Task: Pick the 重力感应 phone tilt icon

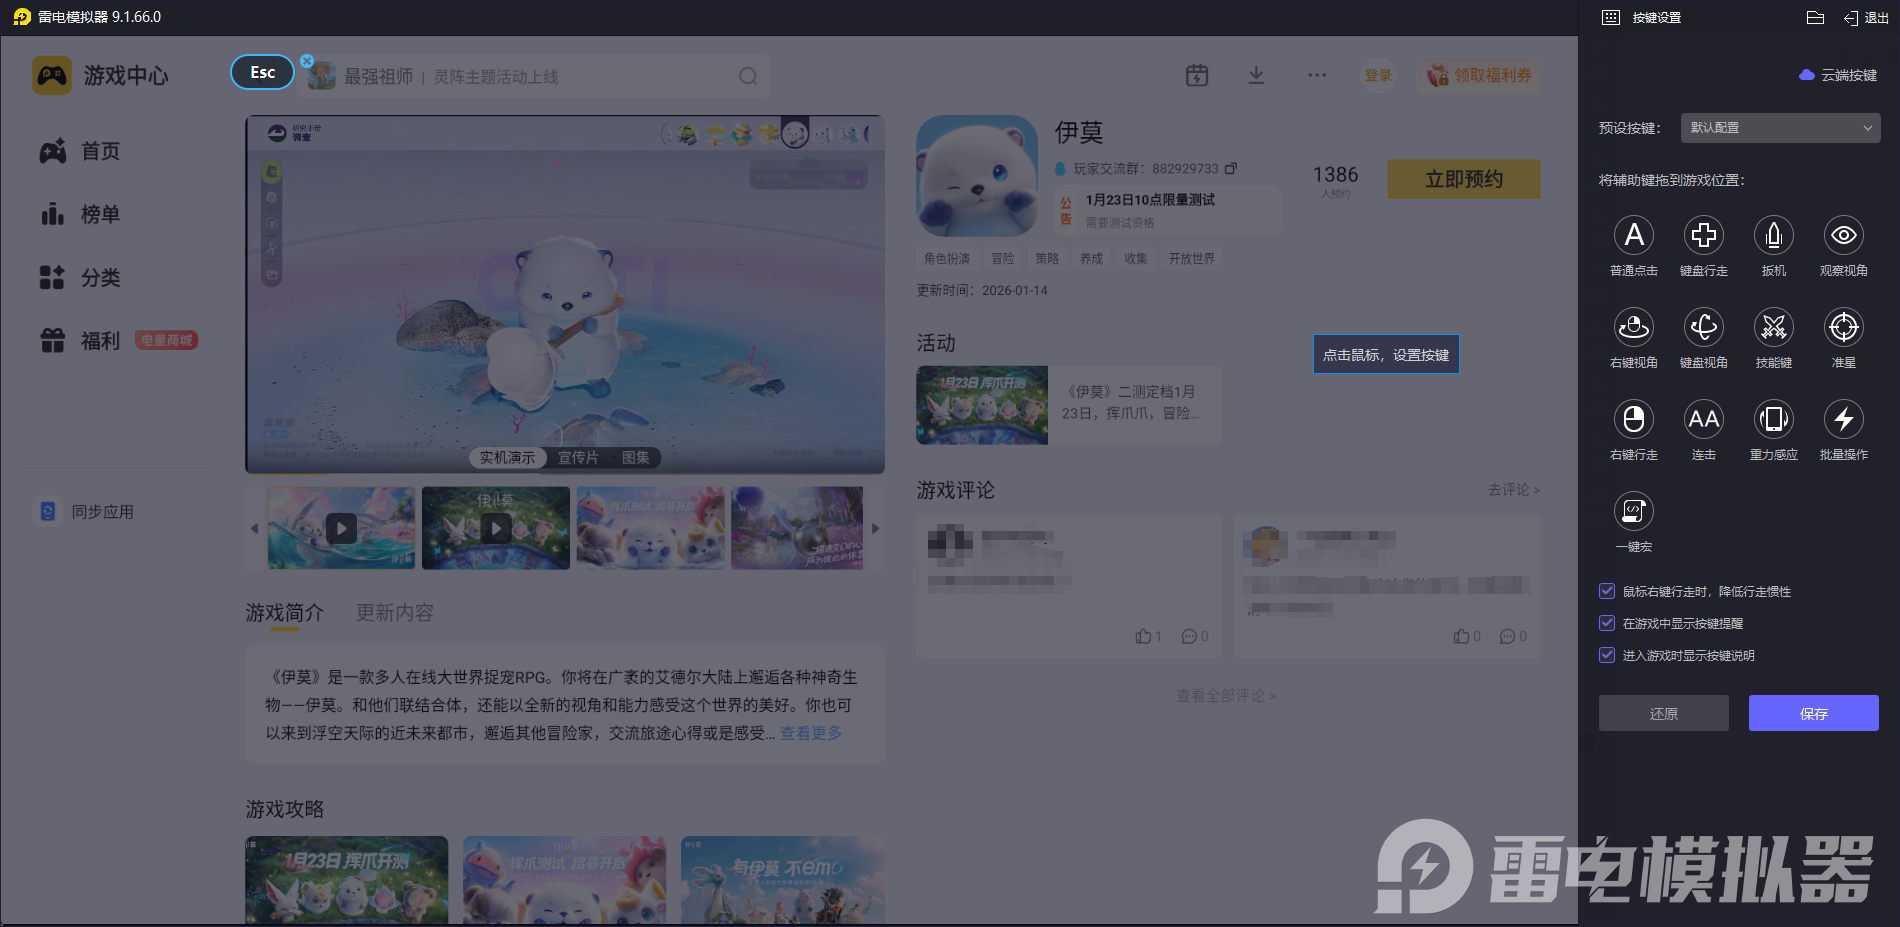Action: (x=1774, y=419)
